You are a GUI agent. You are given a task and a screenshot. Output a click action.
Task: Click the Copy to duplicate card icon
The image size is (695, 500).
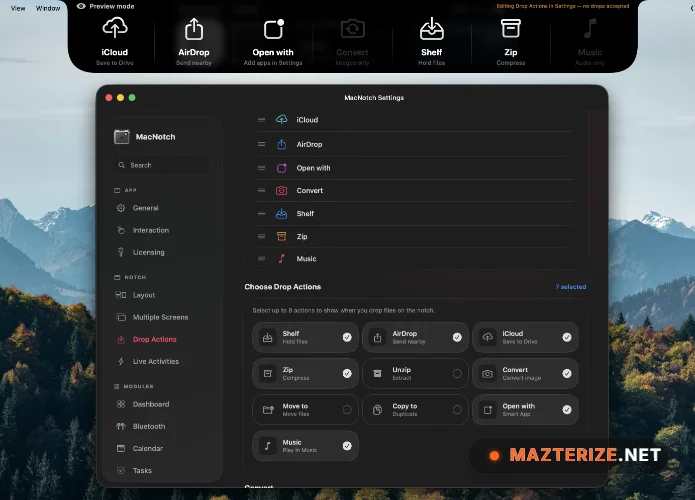[x=377, y=410]
